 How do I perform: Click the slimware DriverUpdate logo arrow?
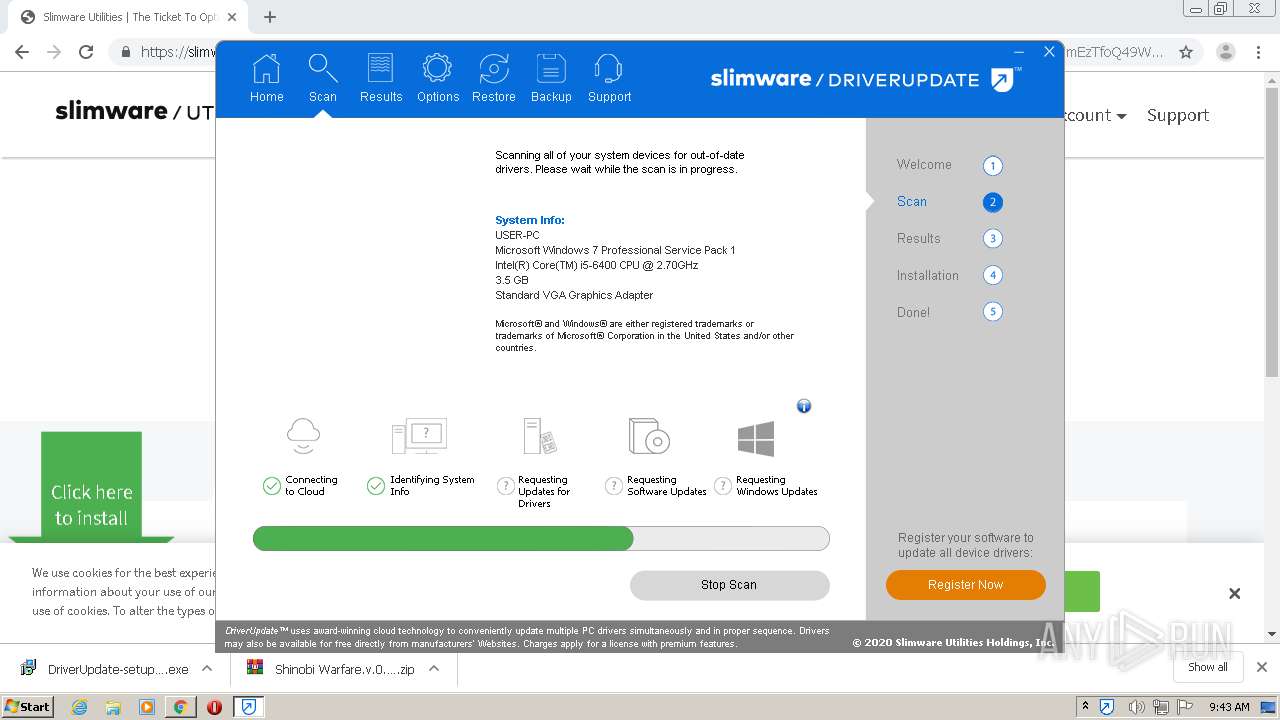[1003, 79]
